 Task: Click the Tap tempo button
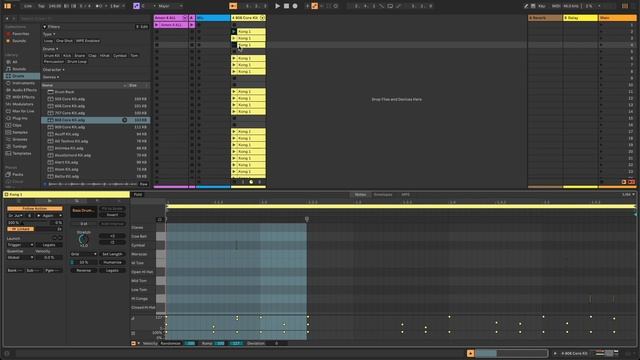pos(41,6)
